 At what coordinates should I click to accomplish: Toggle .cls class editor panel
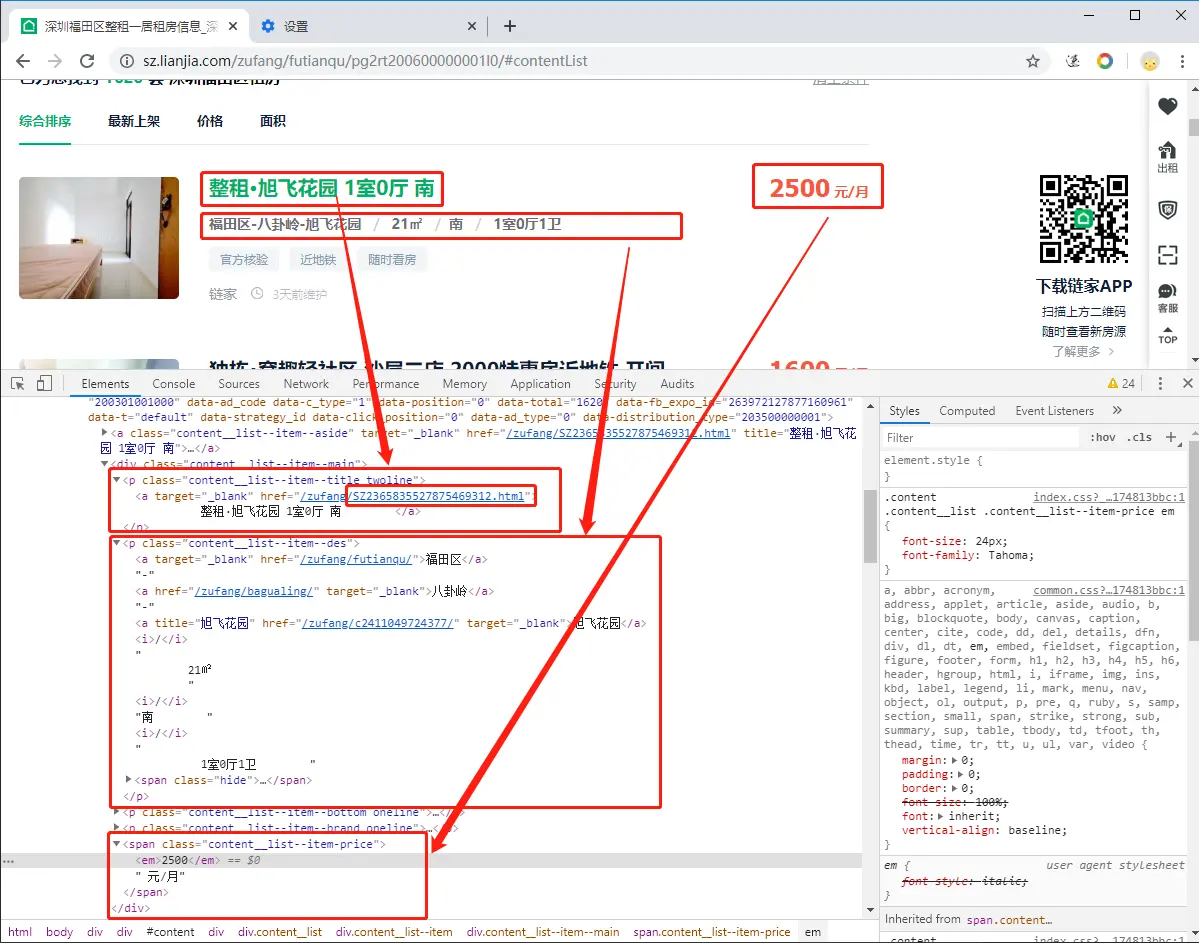coord(1139,437)
